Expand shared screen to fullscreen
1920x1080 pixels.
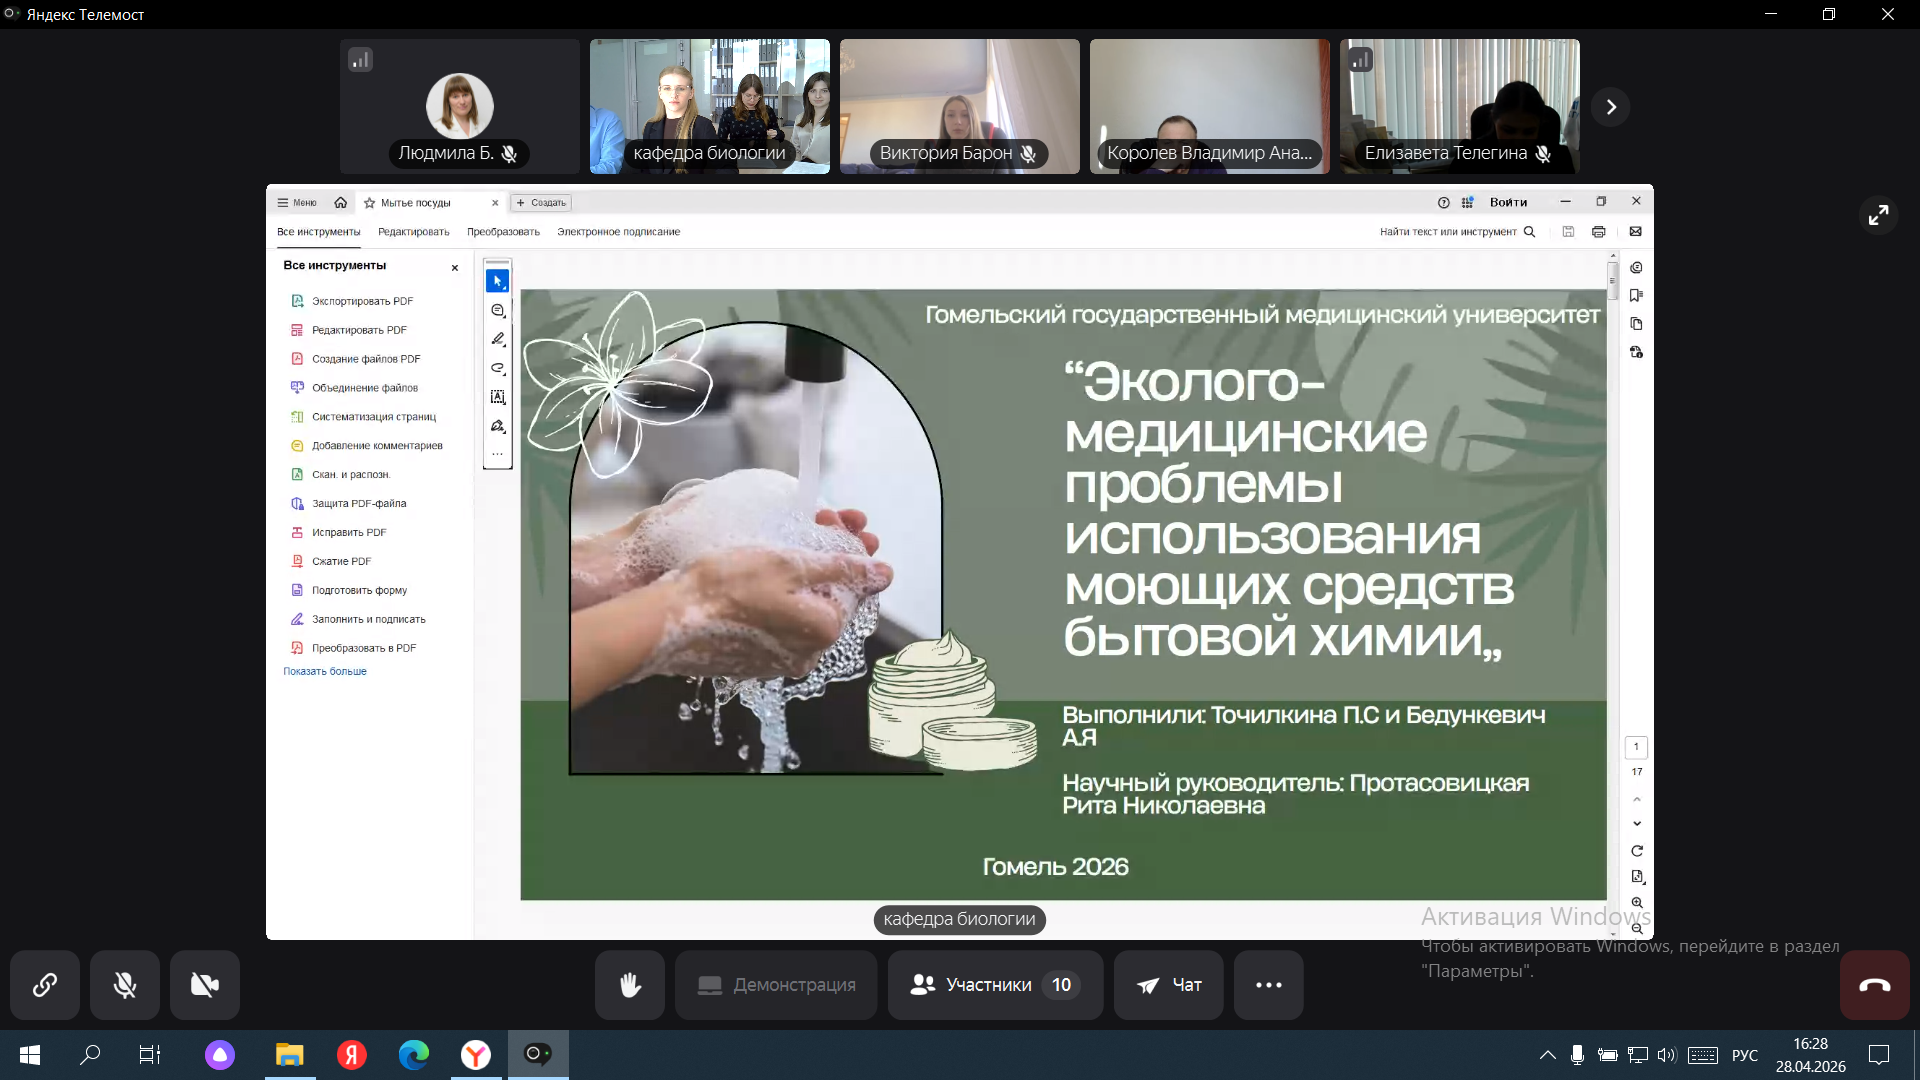pos(1878,215)
